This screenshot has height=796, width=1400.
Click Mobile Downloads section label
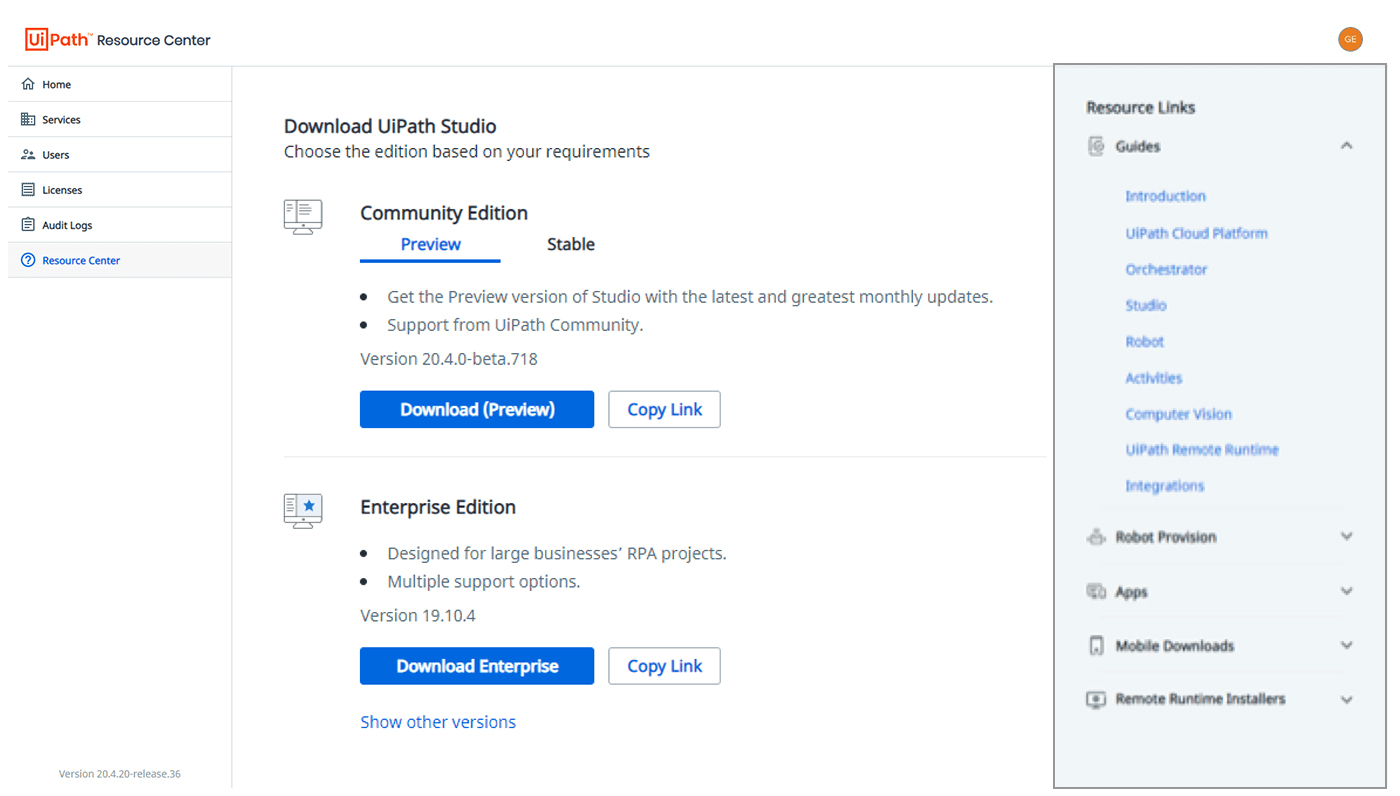(x=1175, y=646)
